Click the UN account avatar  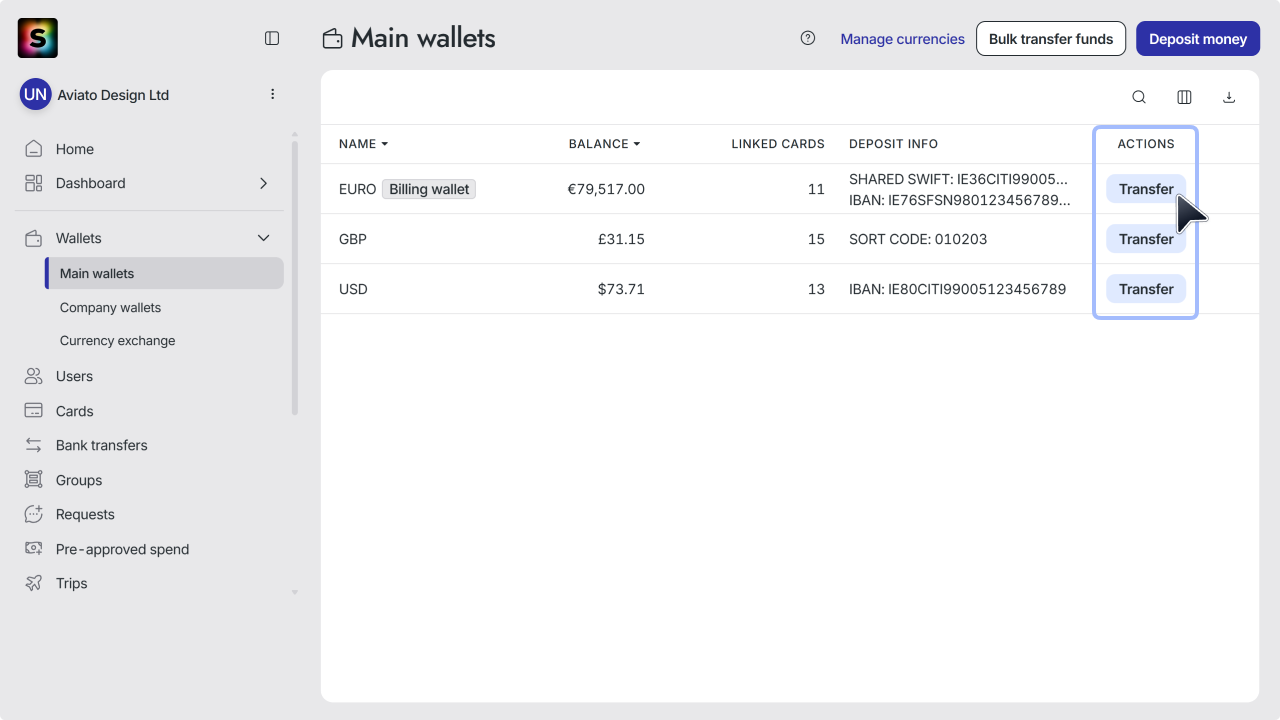pos(35,95)
